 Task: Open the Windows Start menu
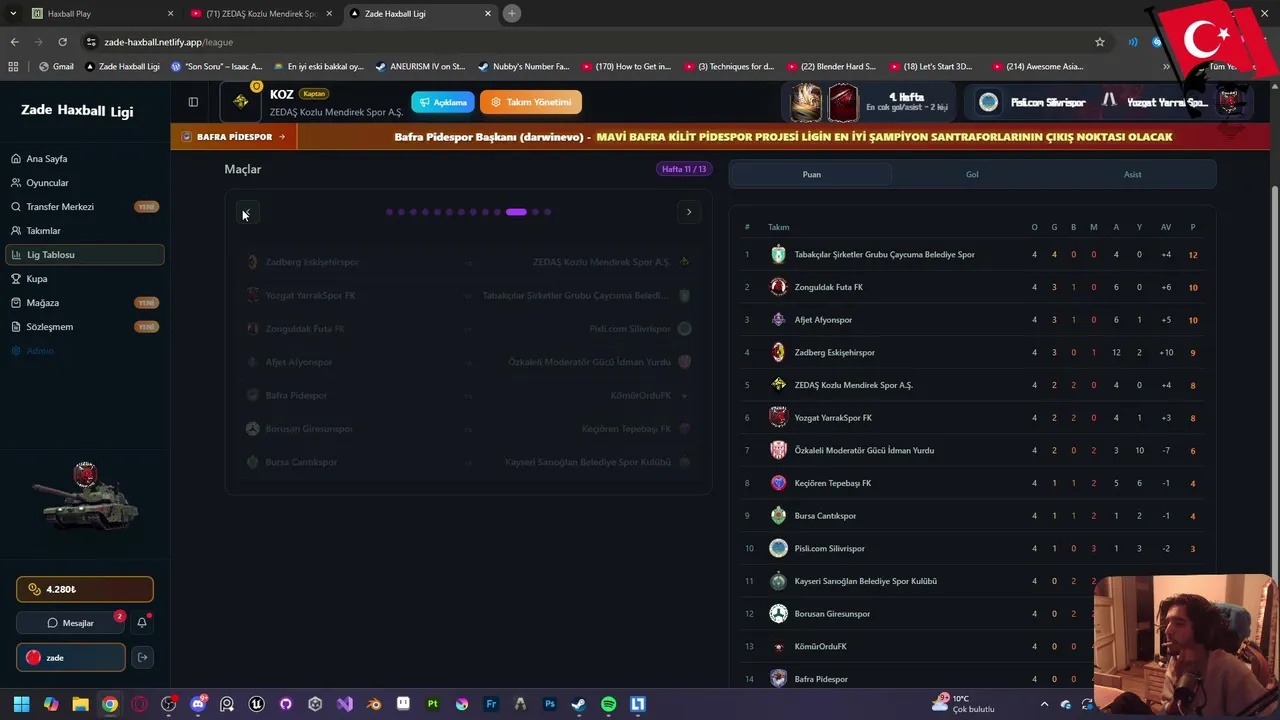[x=21, y=704]
